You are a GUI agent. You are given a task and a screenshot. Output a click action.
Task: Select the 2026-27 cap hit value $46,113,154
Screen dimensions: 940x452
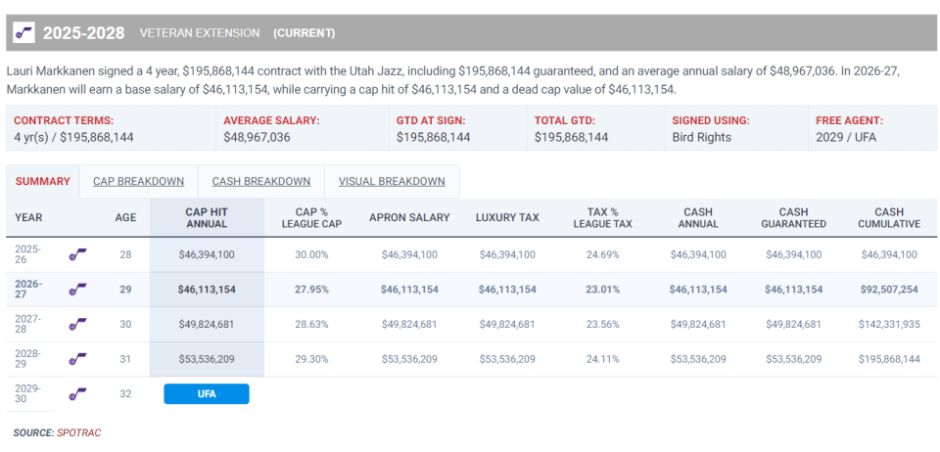click(207, 290)
